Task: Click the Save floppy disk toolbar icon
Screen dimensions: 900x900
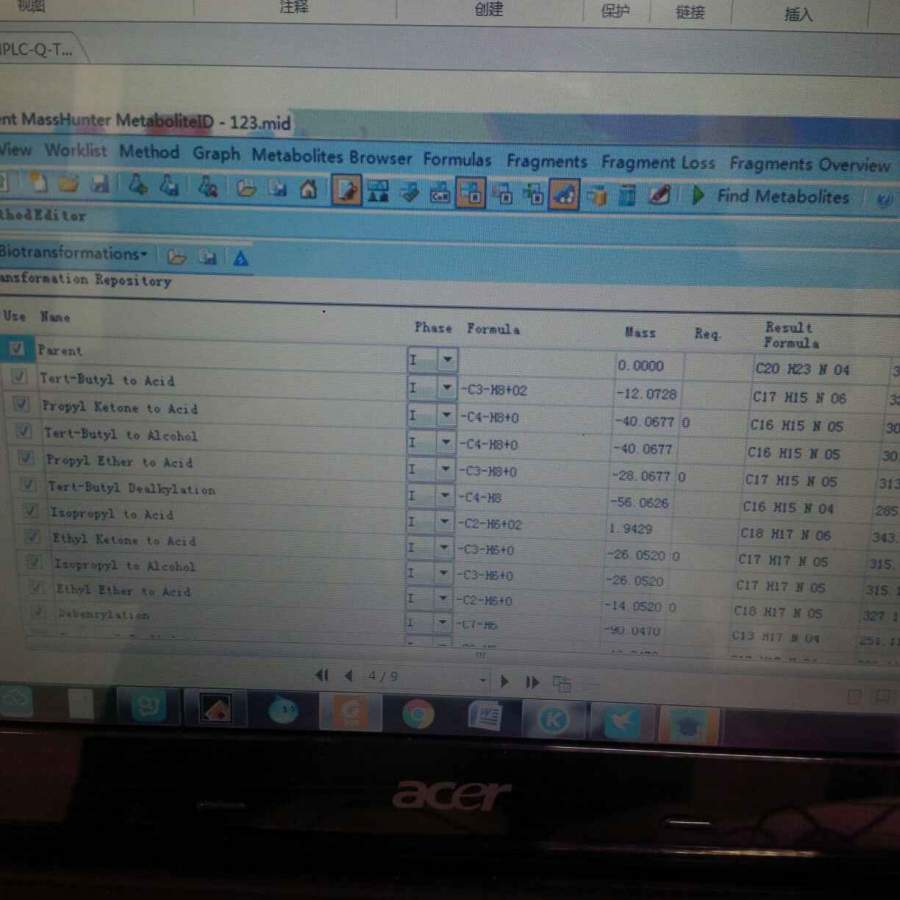Action: click(x=99, y=184)
